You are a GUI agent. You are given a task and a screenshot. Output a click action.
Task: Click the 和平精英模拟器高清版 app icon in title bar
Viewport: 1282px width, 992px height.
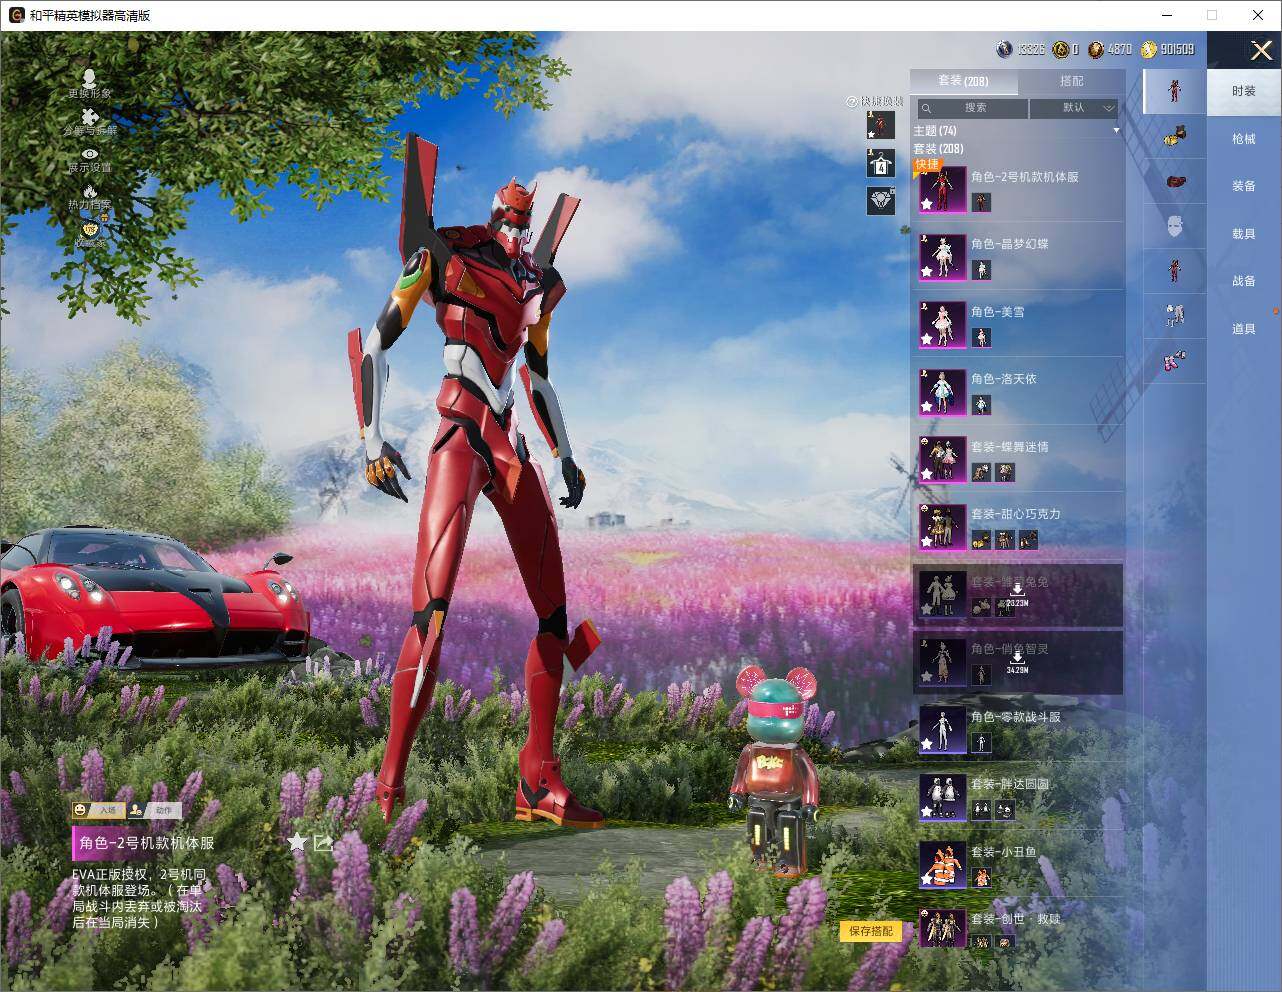[x=16, y=16]
